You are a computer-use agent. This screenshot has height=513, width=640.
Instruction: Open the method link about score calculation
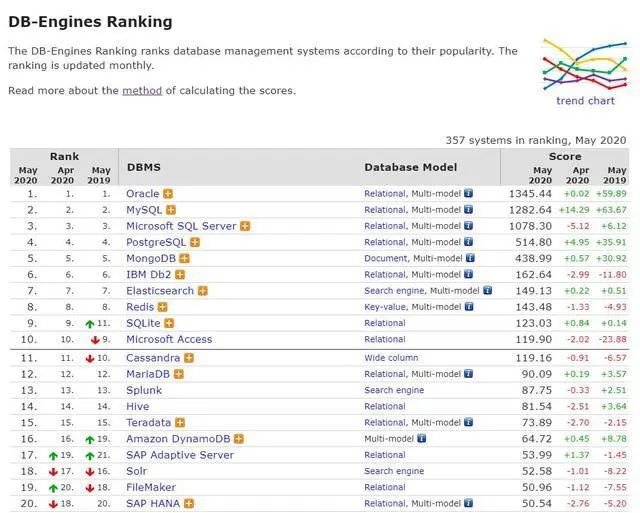(x=141, y=91)
